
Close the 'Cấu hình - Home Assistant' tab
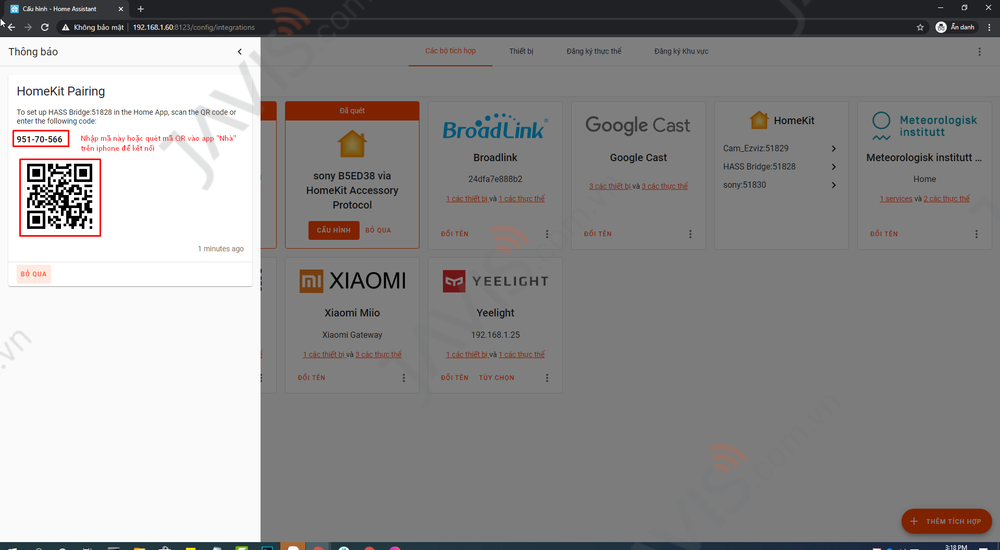(121, 9)
